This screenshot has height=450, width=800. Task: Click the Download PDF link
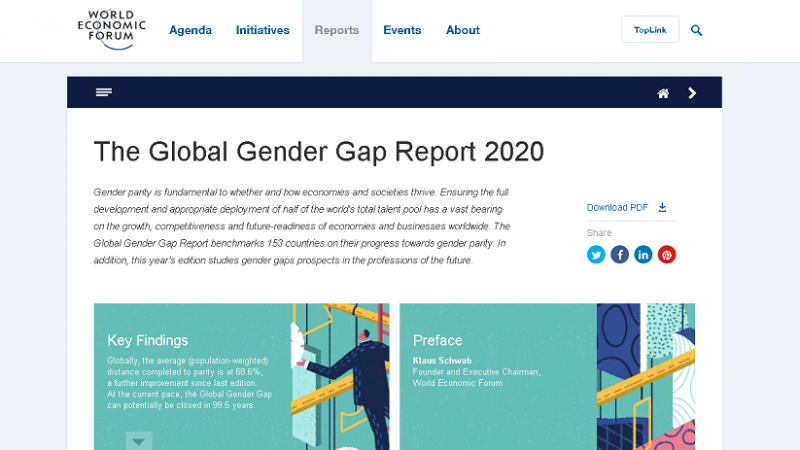617,208
